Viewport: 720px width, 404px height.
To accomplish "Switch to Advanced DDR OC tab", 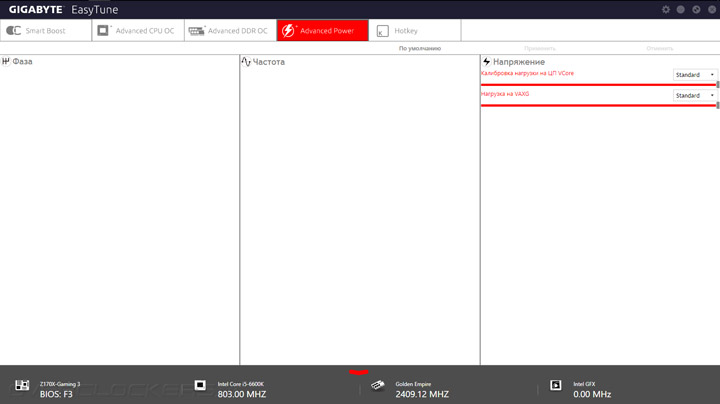I will [231, 31].
